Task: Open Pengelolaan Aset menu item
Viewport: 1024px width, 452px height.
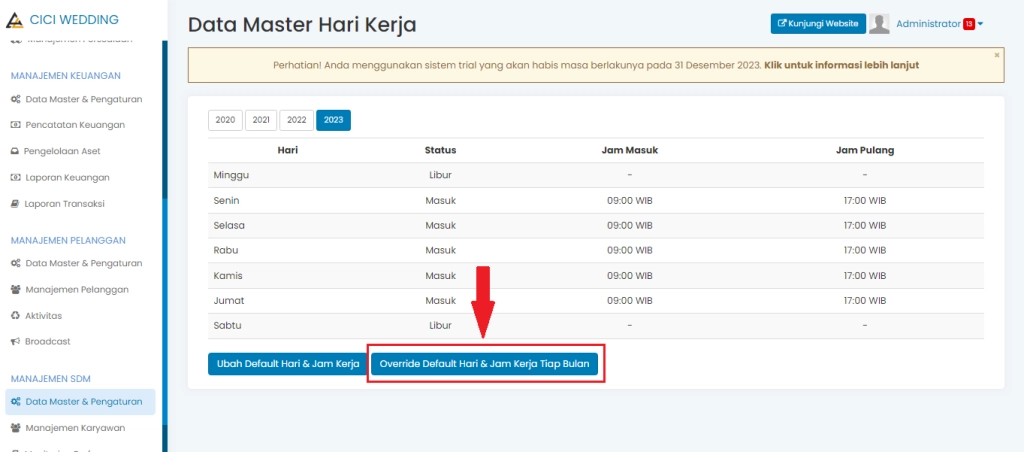Action: click(x=62, y=152)
